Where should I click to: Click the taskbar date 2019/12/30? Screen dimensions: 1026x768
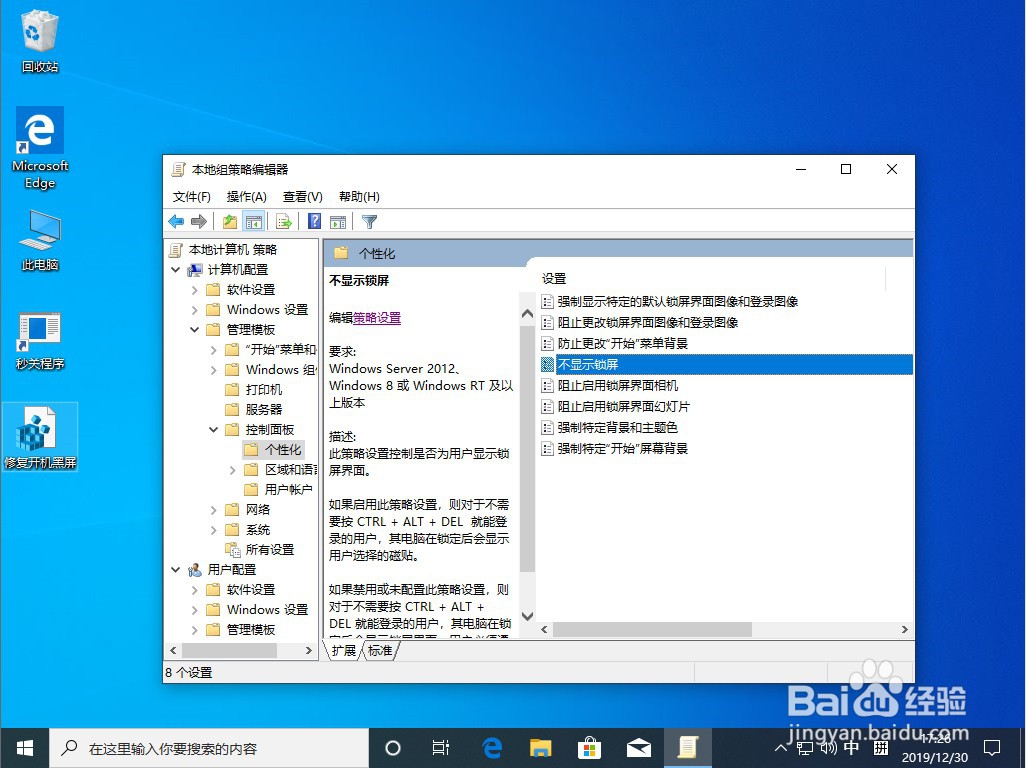point(934,758)
